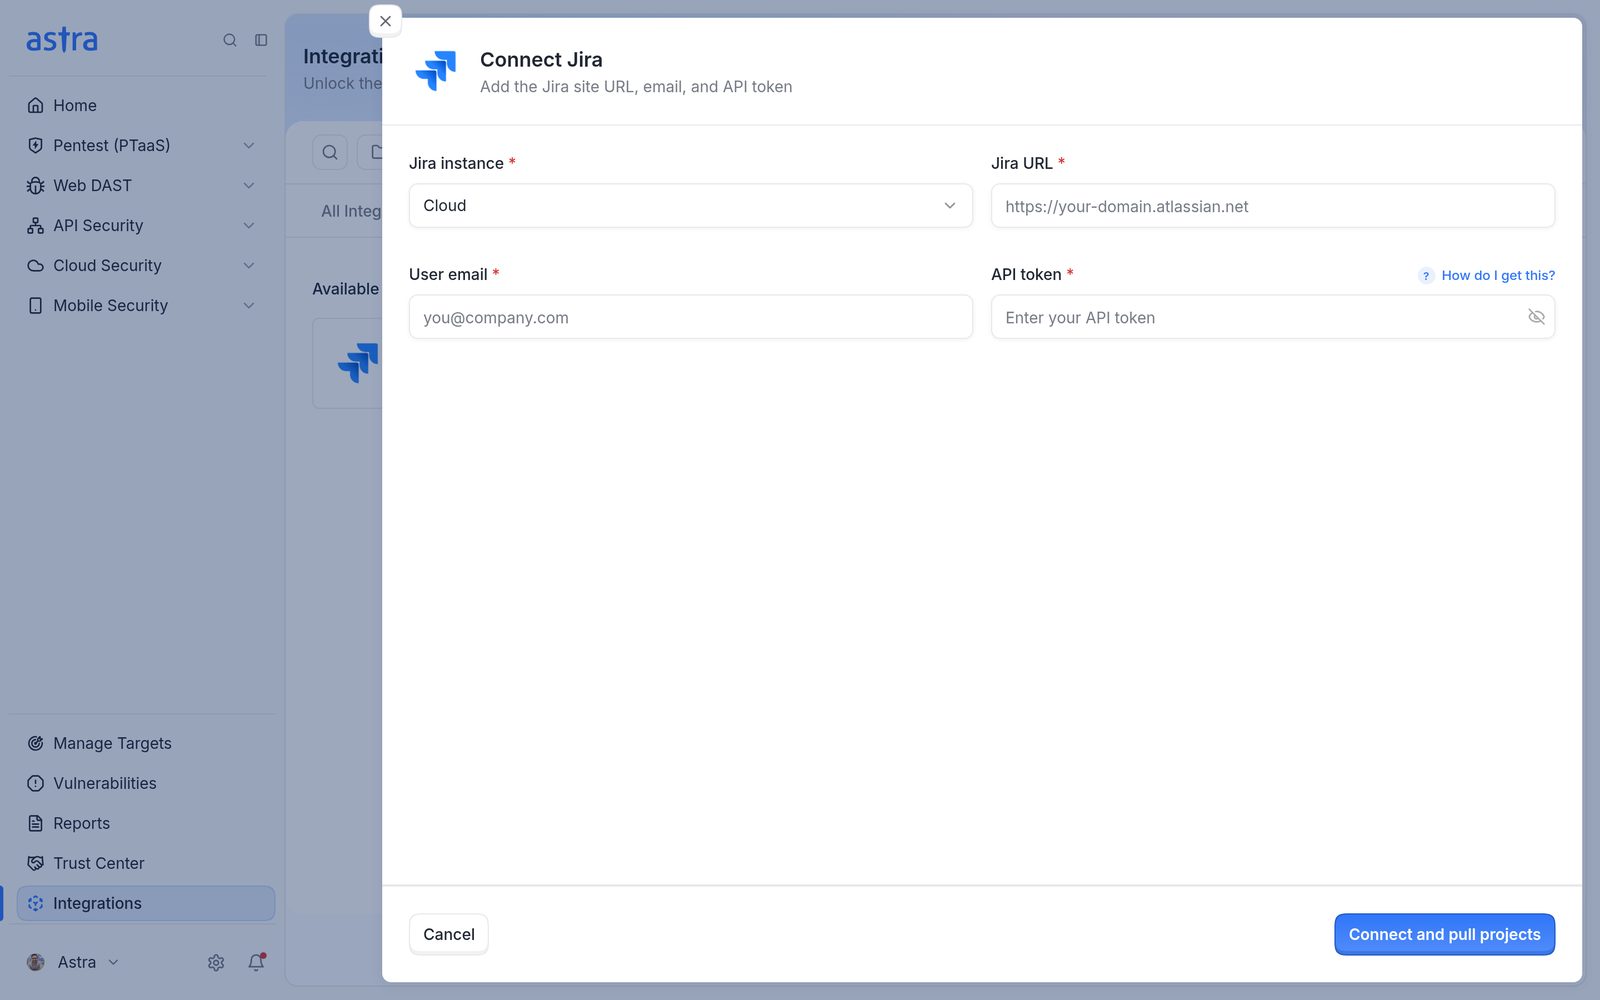The image size is (1600, 1000).
Task: Click the search icon in sidebar header
Action: tap(230, 40)
